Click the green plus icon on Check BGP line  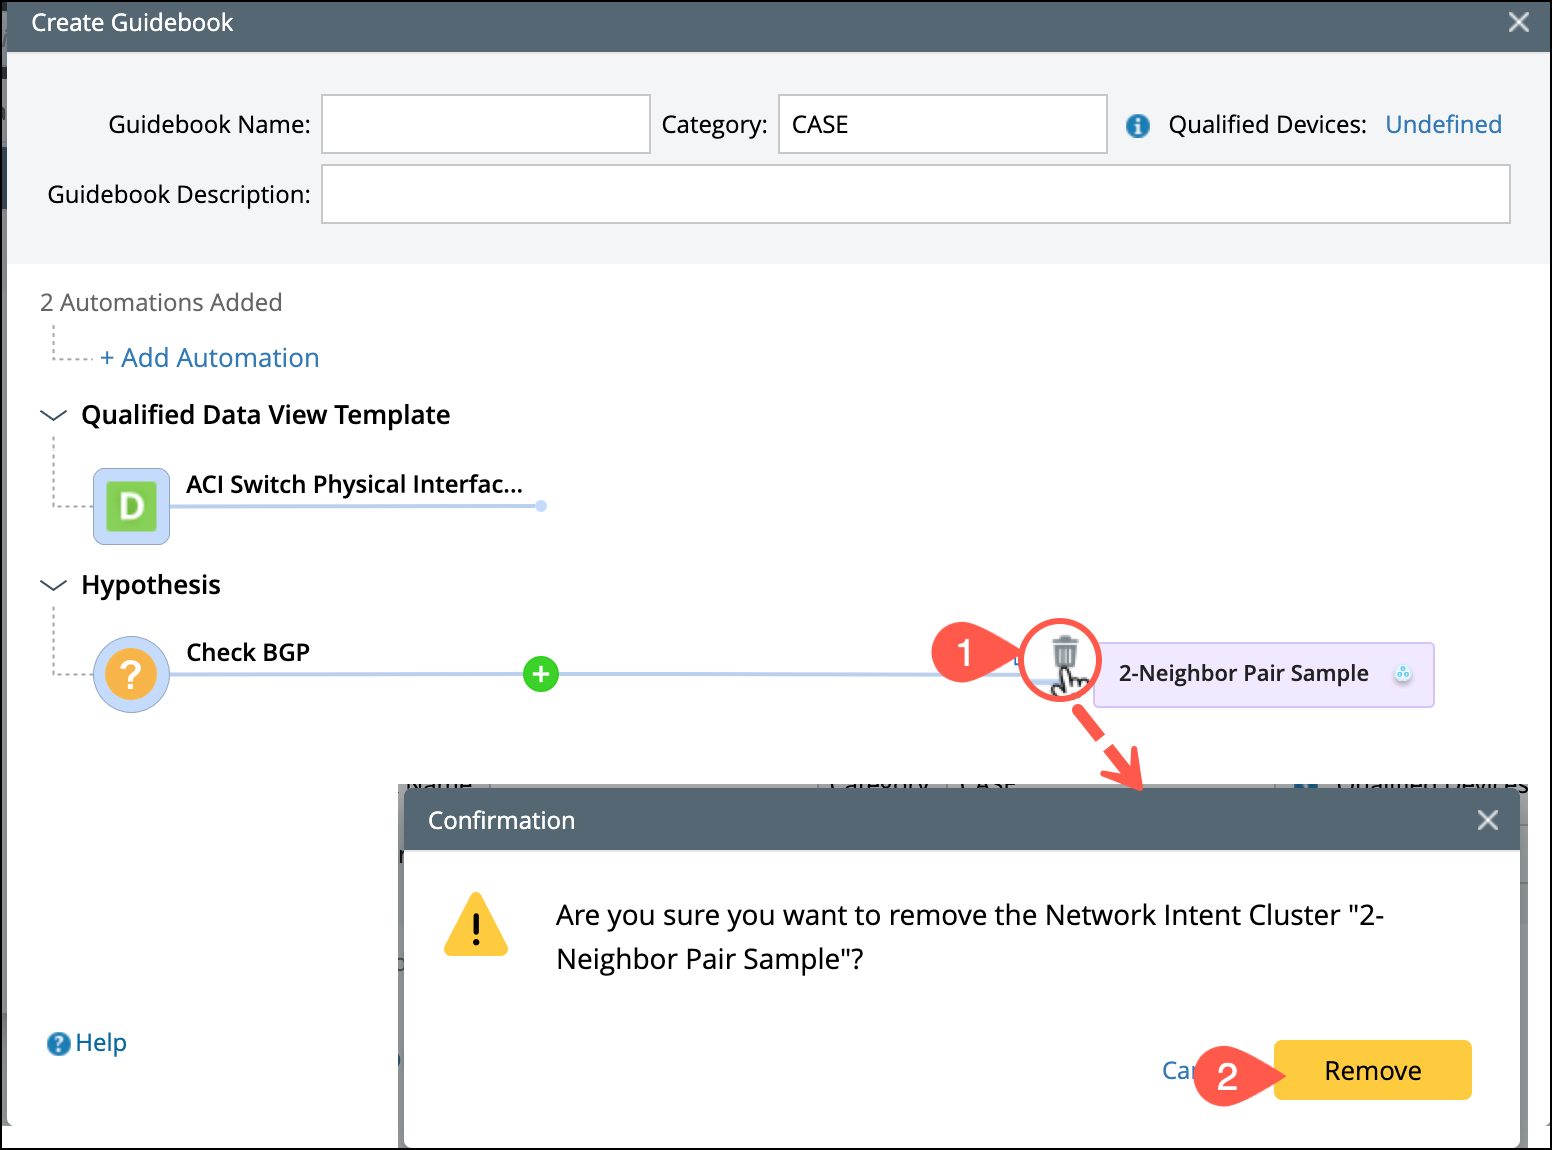click(x=541, y=674)
